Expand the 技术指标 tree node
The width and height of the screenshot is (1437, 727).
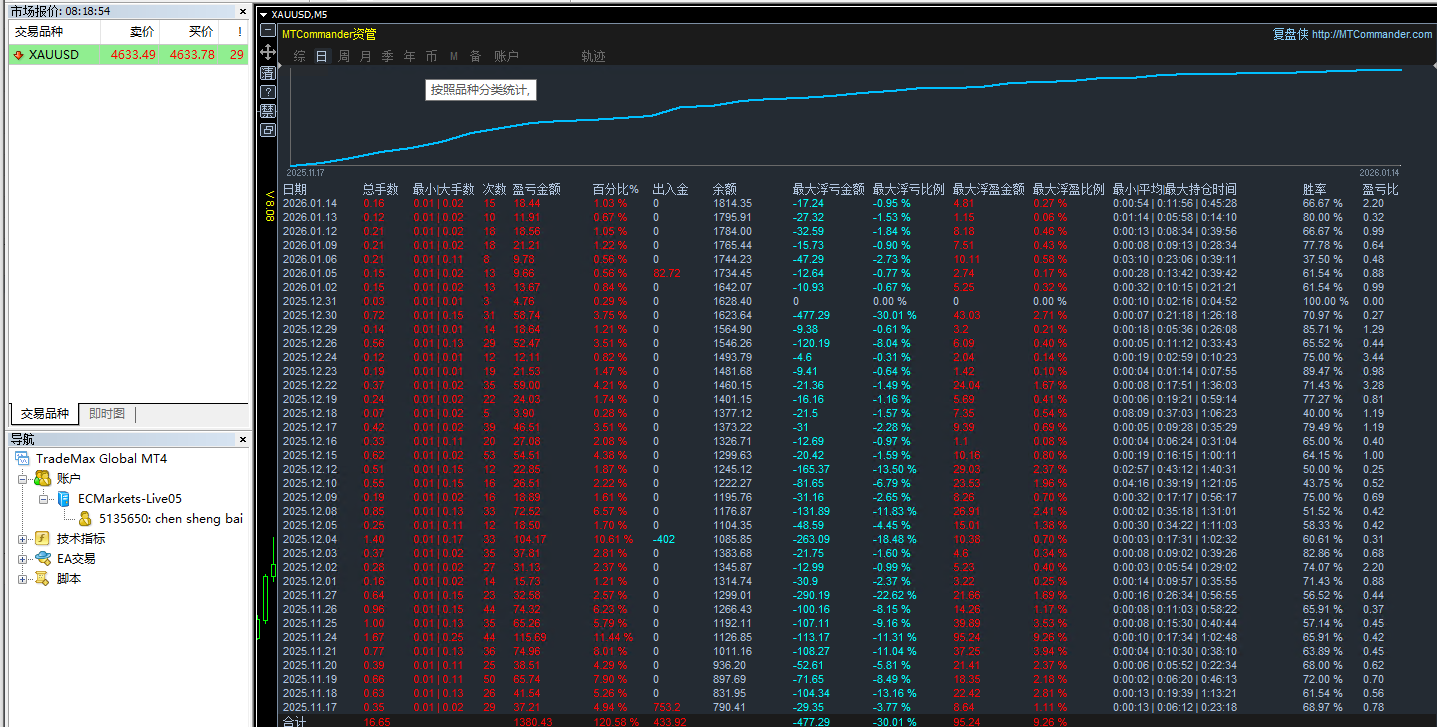(23, 540)
